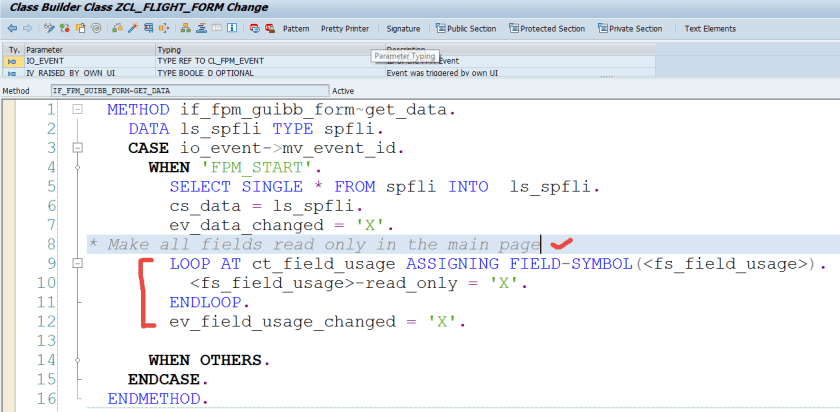Click the <fs_field_usage>-read_only = 'X' line
The width and height of the screenshot is (840, 412).
coord(359,283)
